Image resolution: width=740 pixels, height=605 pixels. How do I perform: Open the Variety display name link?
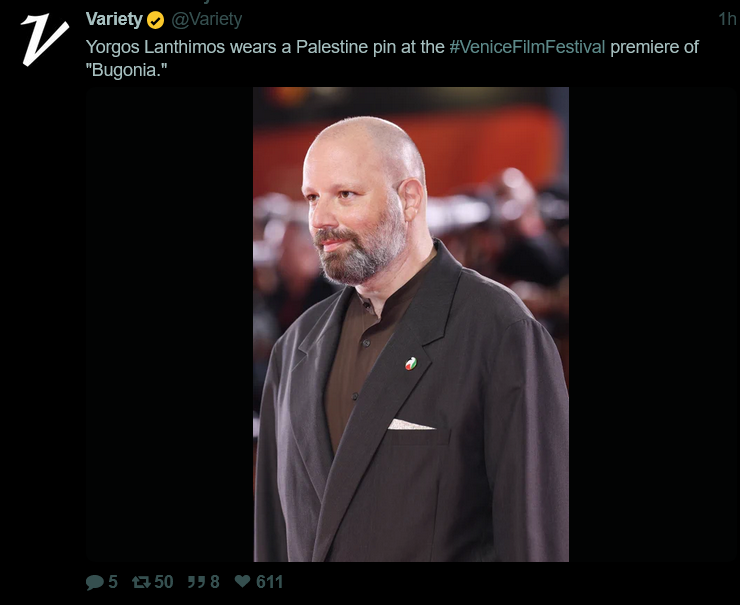click(114, 19)
